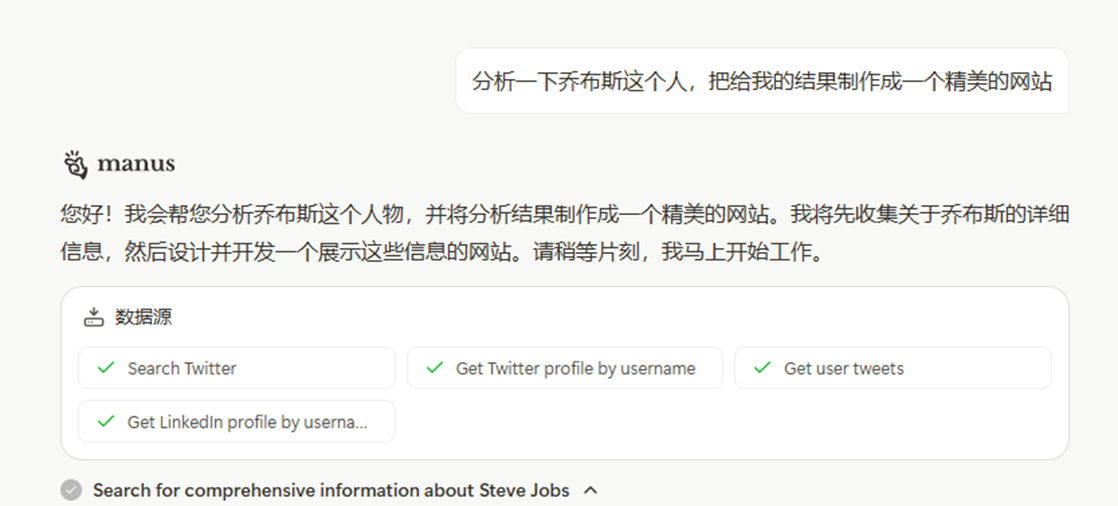The width and height of the screenshot is (1118, 506).
Task: Click the 数据源 section heading
Action: point(143,317)
